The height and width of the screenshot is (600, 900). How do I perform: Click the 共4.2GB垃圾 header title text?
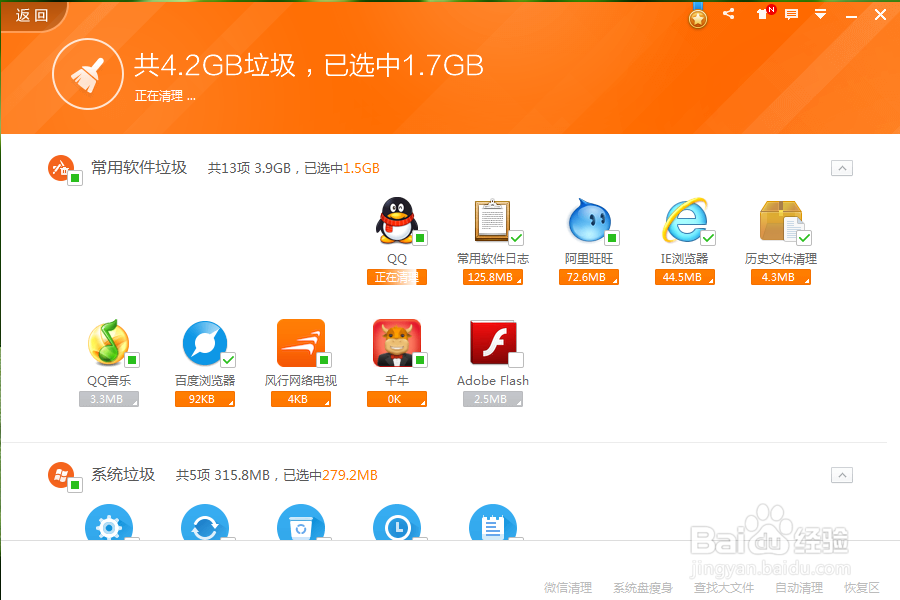click(x=215, y=65)
